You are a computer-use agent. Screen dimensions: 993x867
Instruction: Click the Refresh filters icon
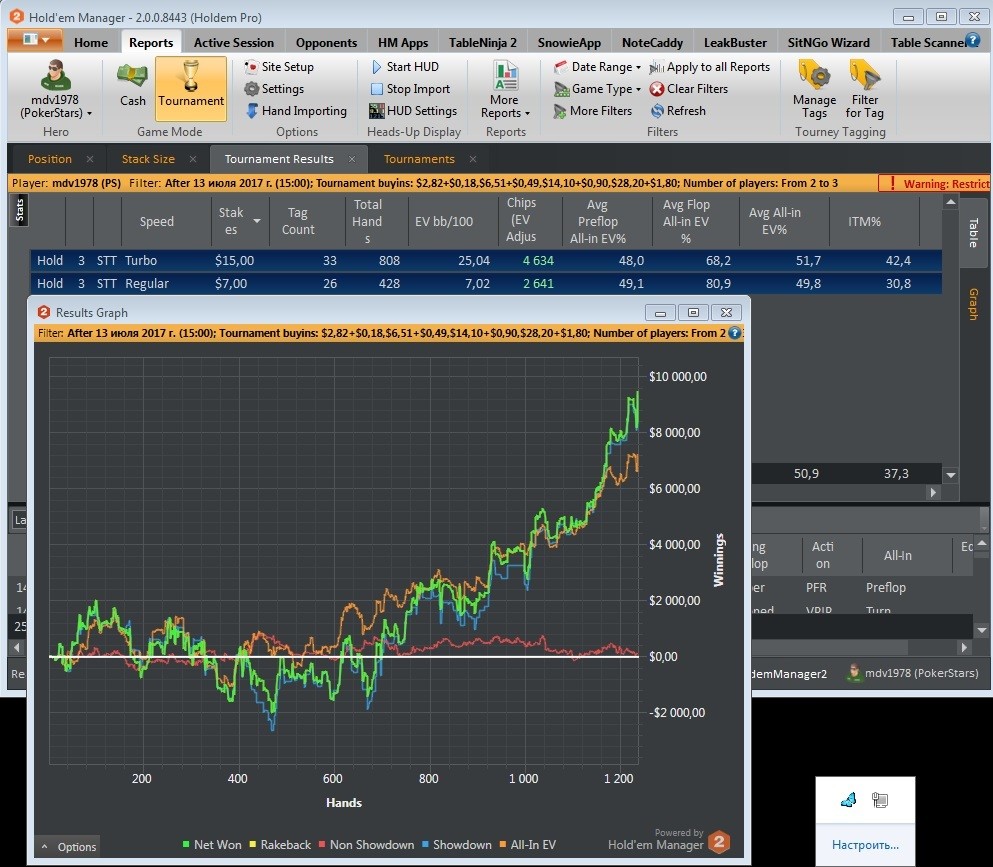657,111
